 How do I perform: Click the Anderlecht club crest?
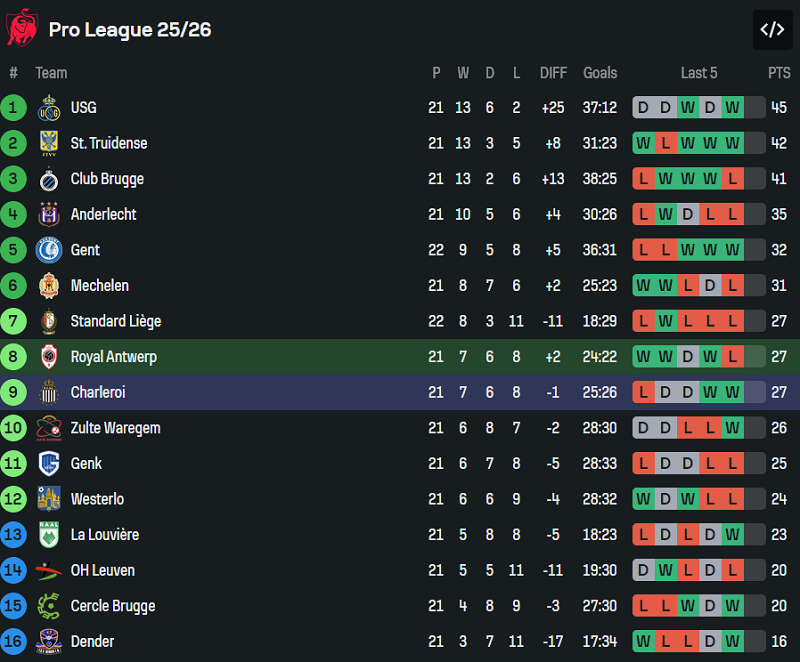tap(49, 215)
